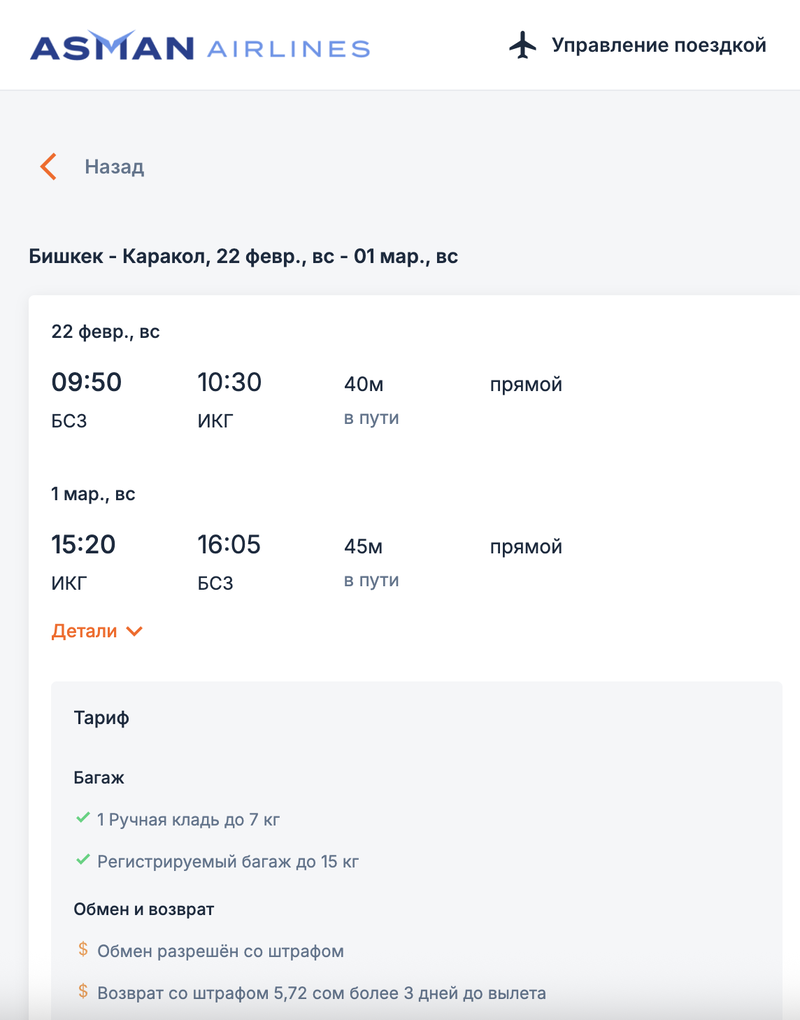Select the Бишкек - Каракол route heading
Screen dimensions: 800x1020
coord(244,256)
